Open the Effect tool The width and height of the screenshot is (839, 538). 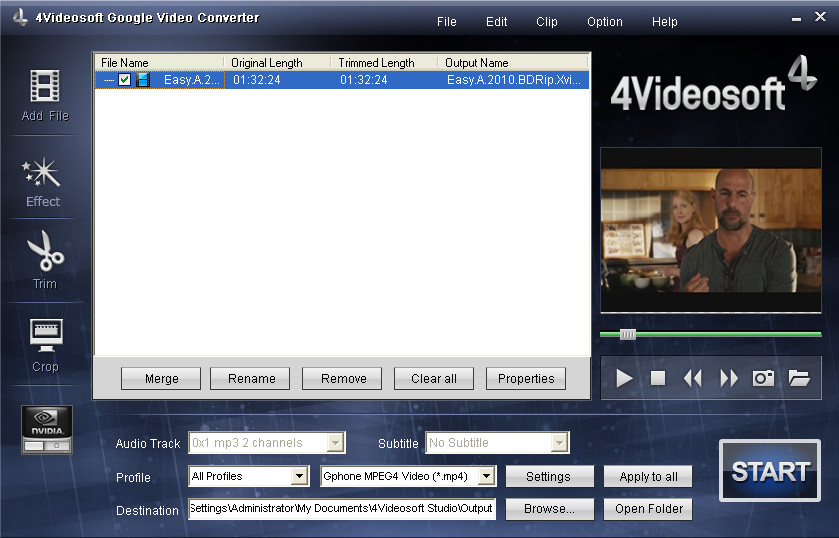tap(42, 183)
